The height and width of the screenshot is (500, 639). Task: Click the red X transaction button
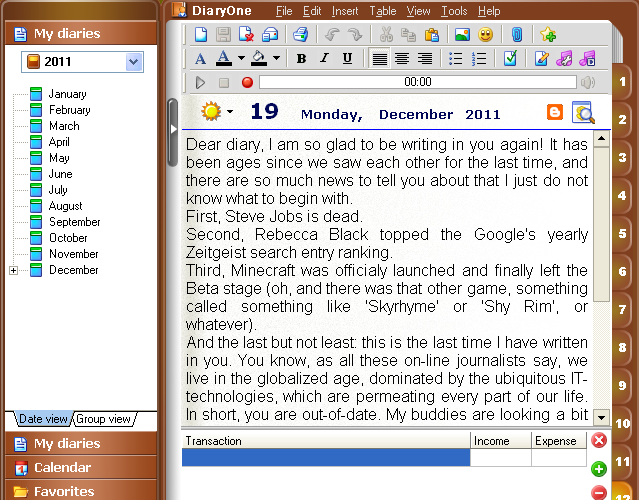click(599, 440)
